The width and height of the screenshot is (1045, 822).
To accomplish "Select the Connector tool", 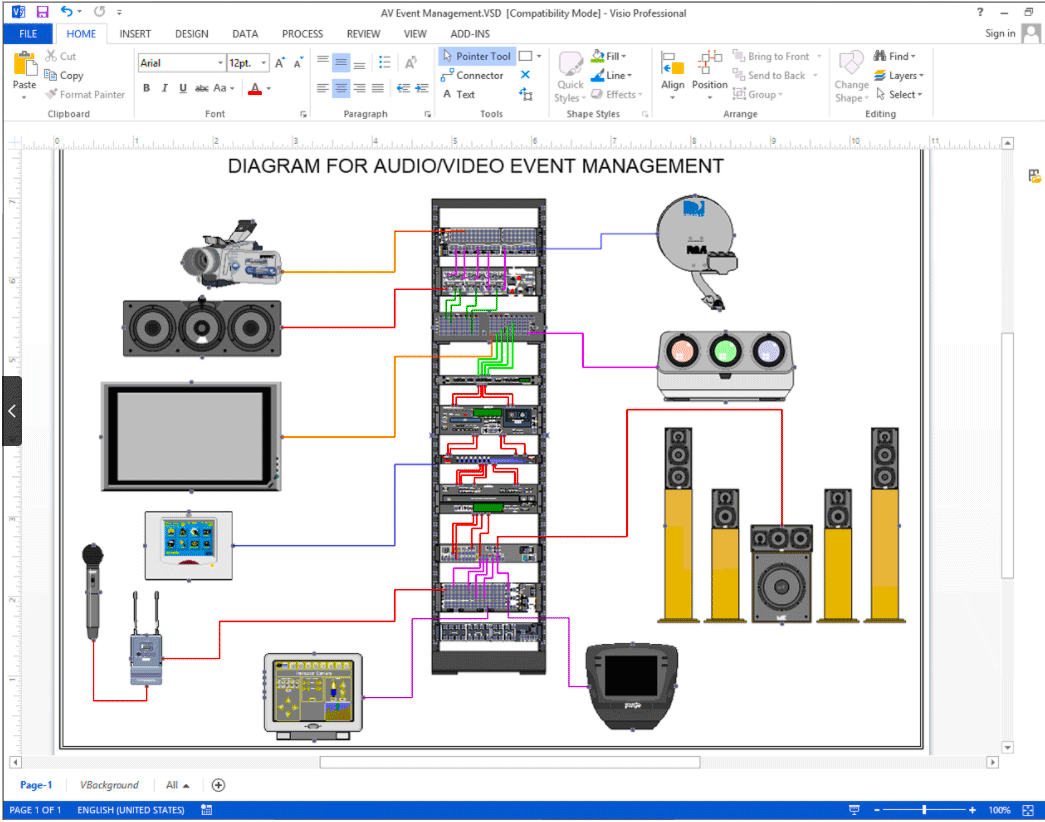I will pos(472,76).
